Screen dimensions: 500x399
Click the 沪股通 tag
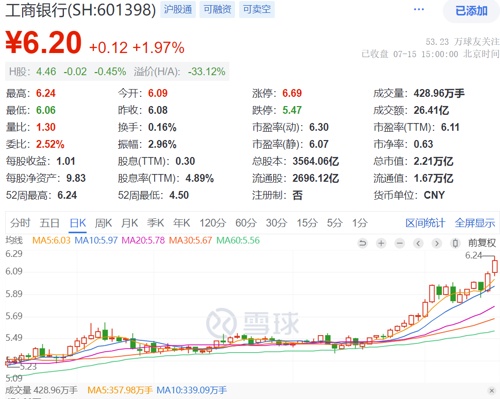click(178, 9)
